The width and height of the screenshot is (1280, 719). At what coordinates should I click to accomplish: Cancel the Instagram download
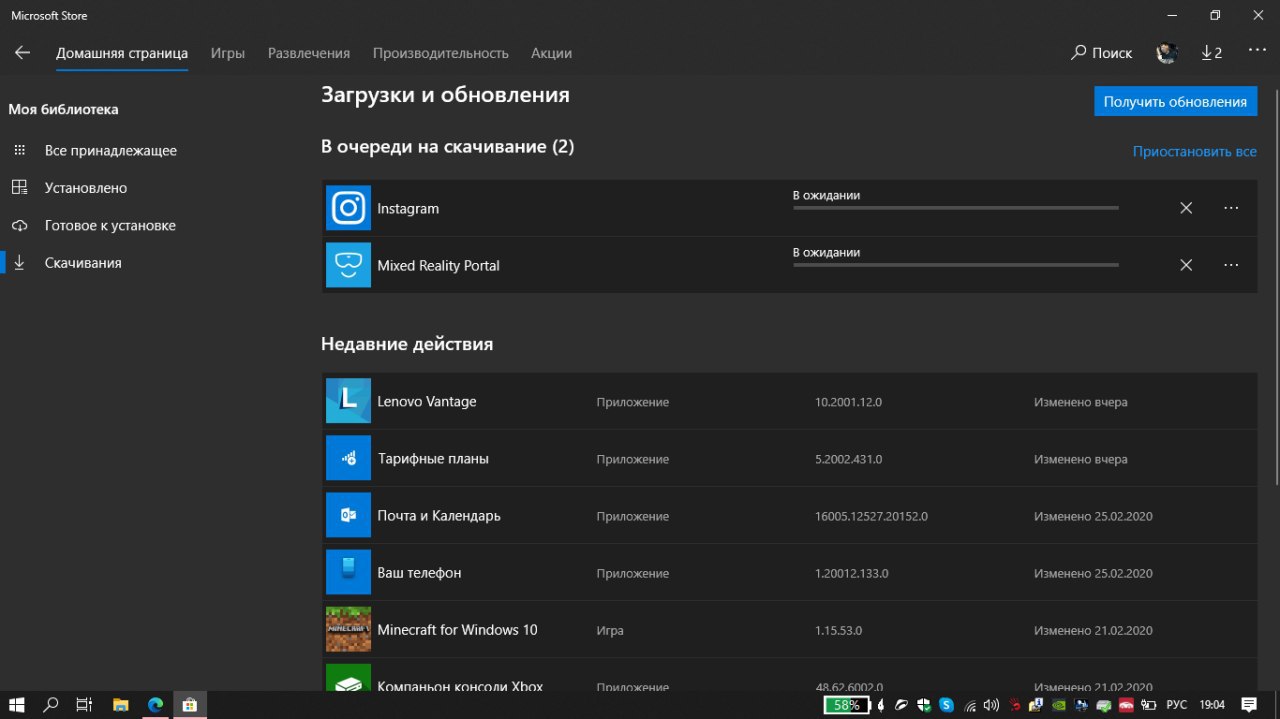(x=1186, y=208)
